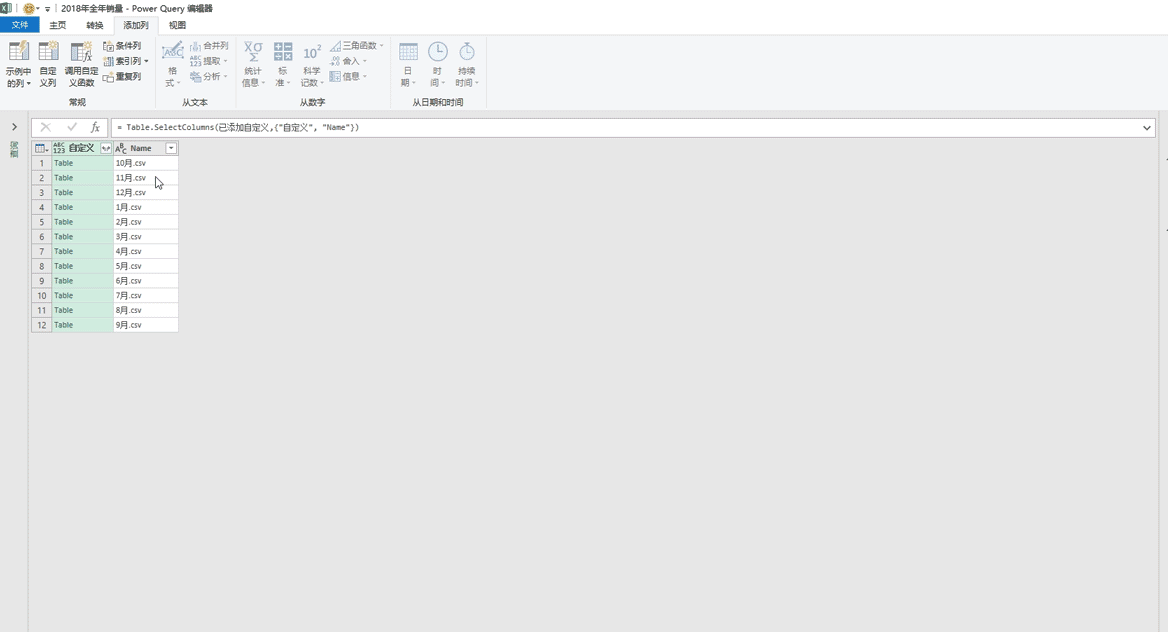Select row number 7 header

(x=42, y=251)
